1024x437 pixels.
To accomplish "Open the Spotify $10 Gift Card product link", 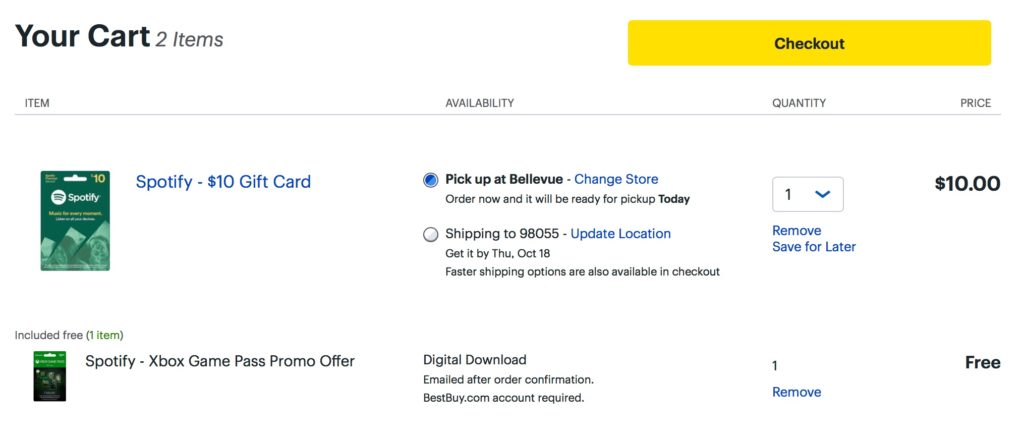I will tap(223, 182).
